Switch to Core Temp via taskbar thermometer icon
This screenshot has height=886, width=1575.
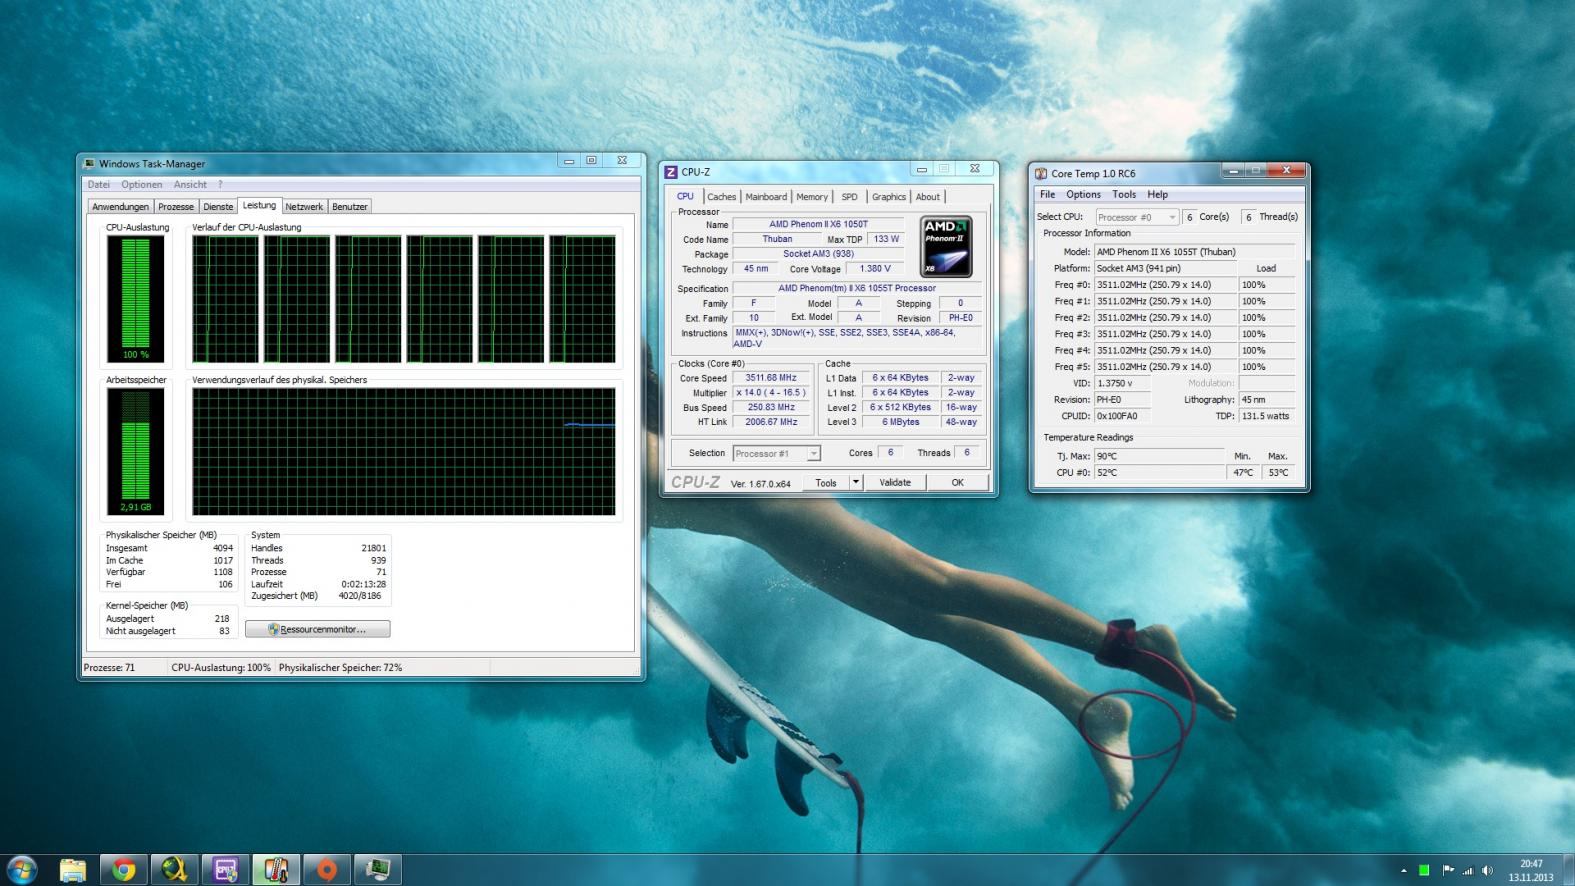click(276, 870)
